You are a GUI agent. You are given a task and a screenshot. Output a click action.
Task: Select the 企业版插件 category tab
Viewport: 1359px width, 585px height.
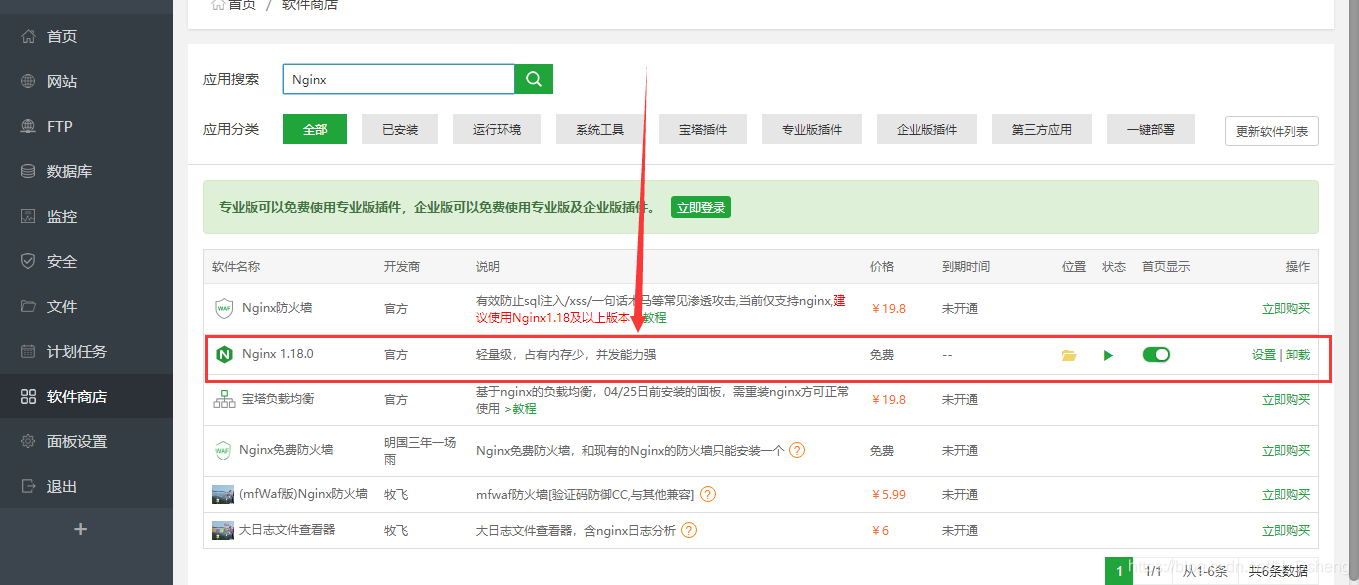click(927, 130)
